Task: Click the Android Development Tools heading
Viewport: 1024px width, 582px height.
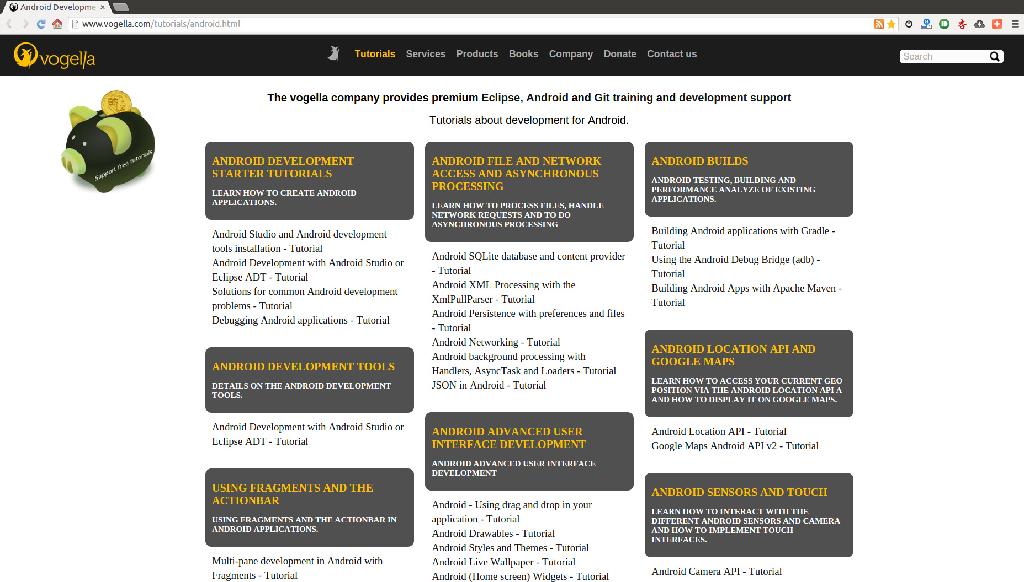Action: pyautogui.click(x=303, y=366)
